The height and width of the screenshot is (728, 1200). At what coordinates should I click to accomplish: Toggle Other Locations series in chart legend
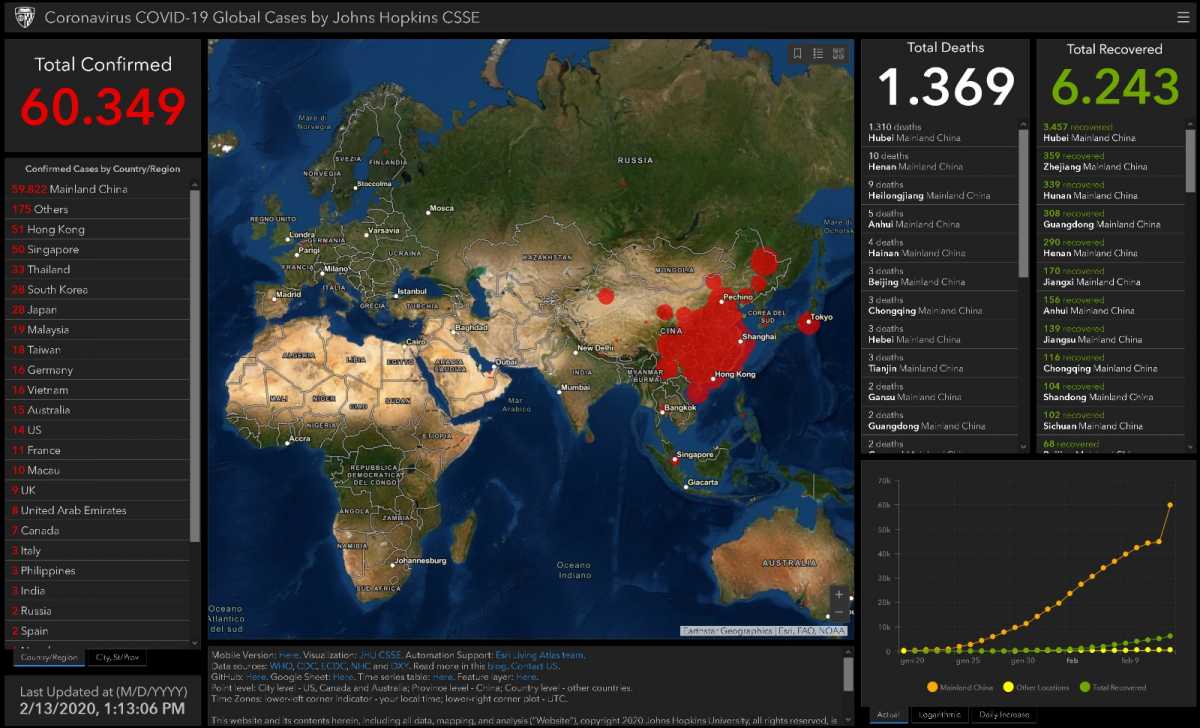pos(1034,687)
